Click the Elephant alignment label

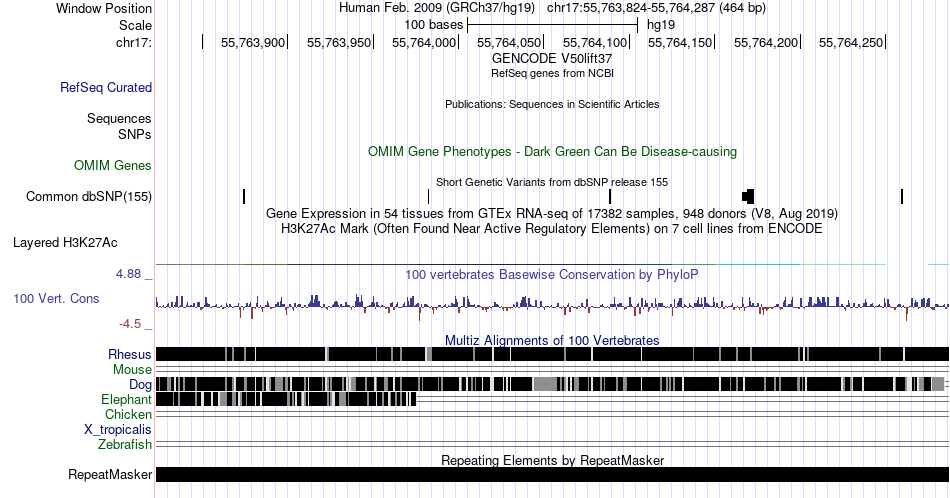[x=127, y=399]
